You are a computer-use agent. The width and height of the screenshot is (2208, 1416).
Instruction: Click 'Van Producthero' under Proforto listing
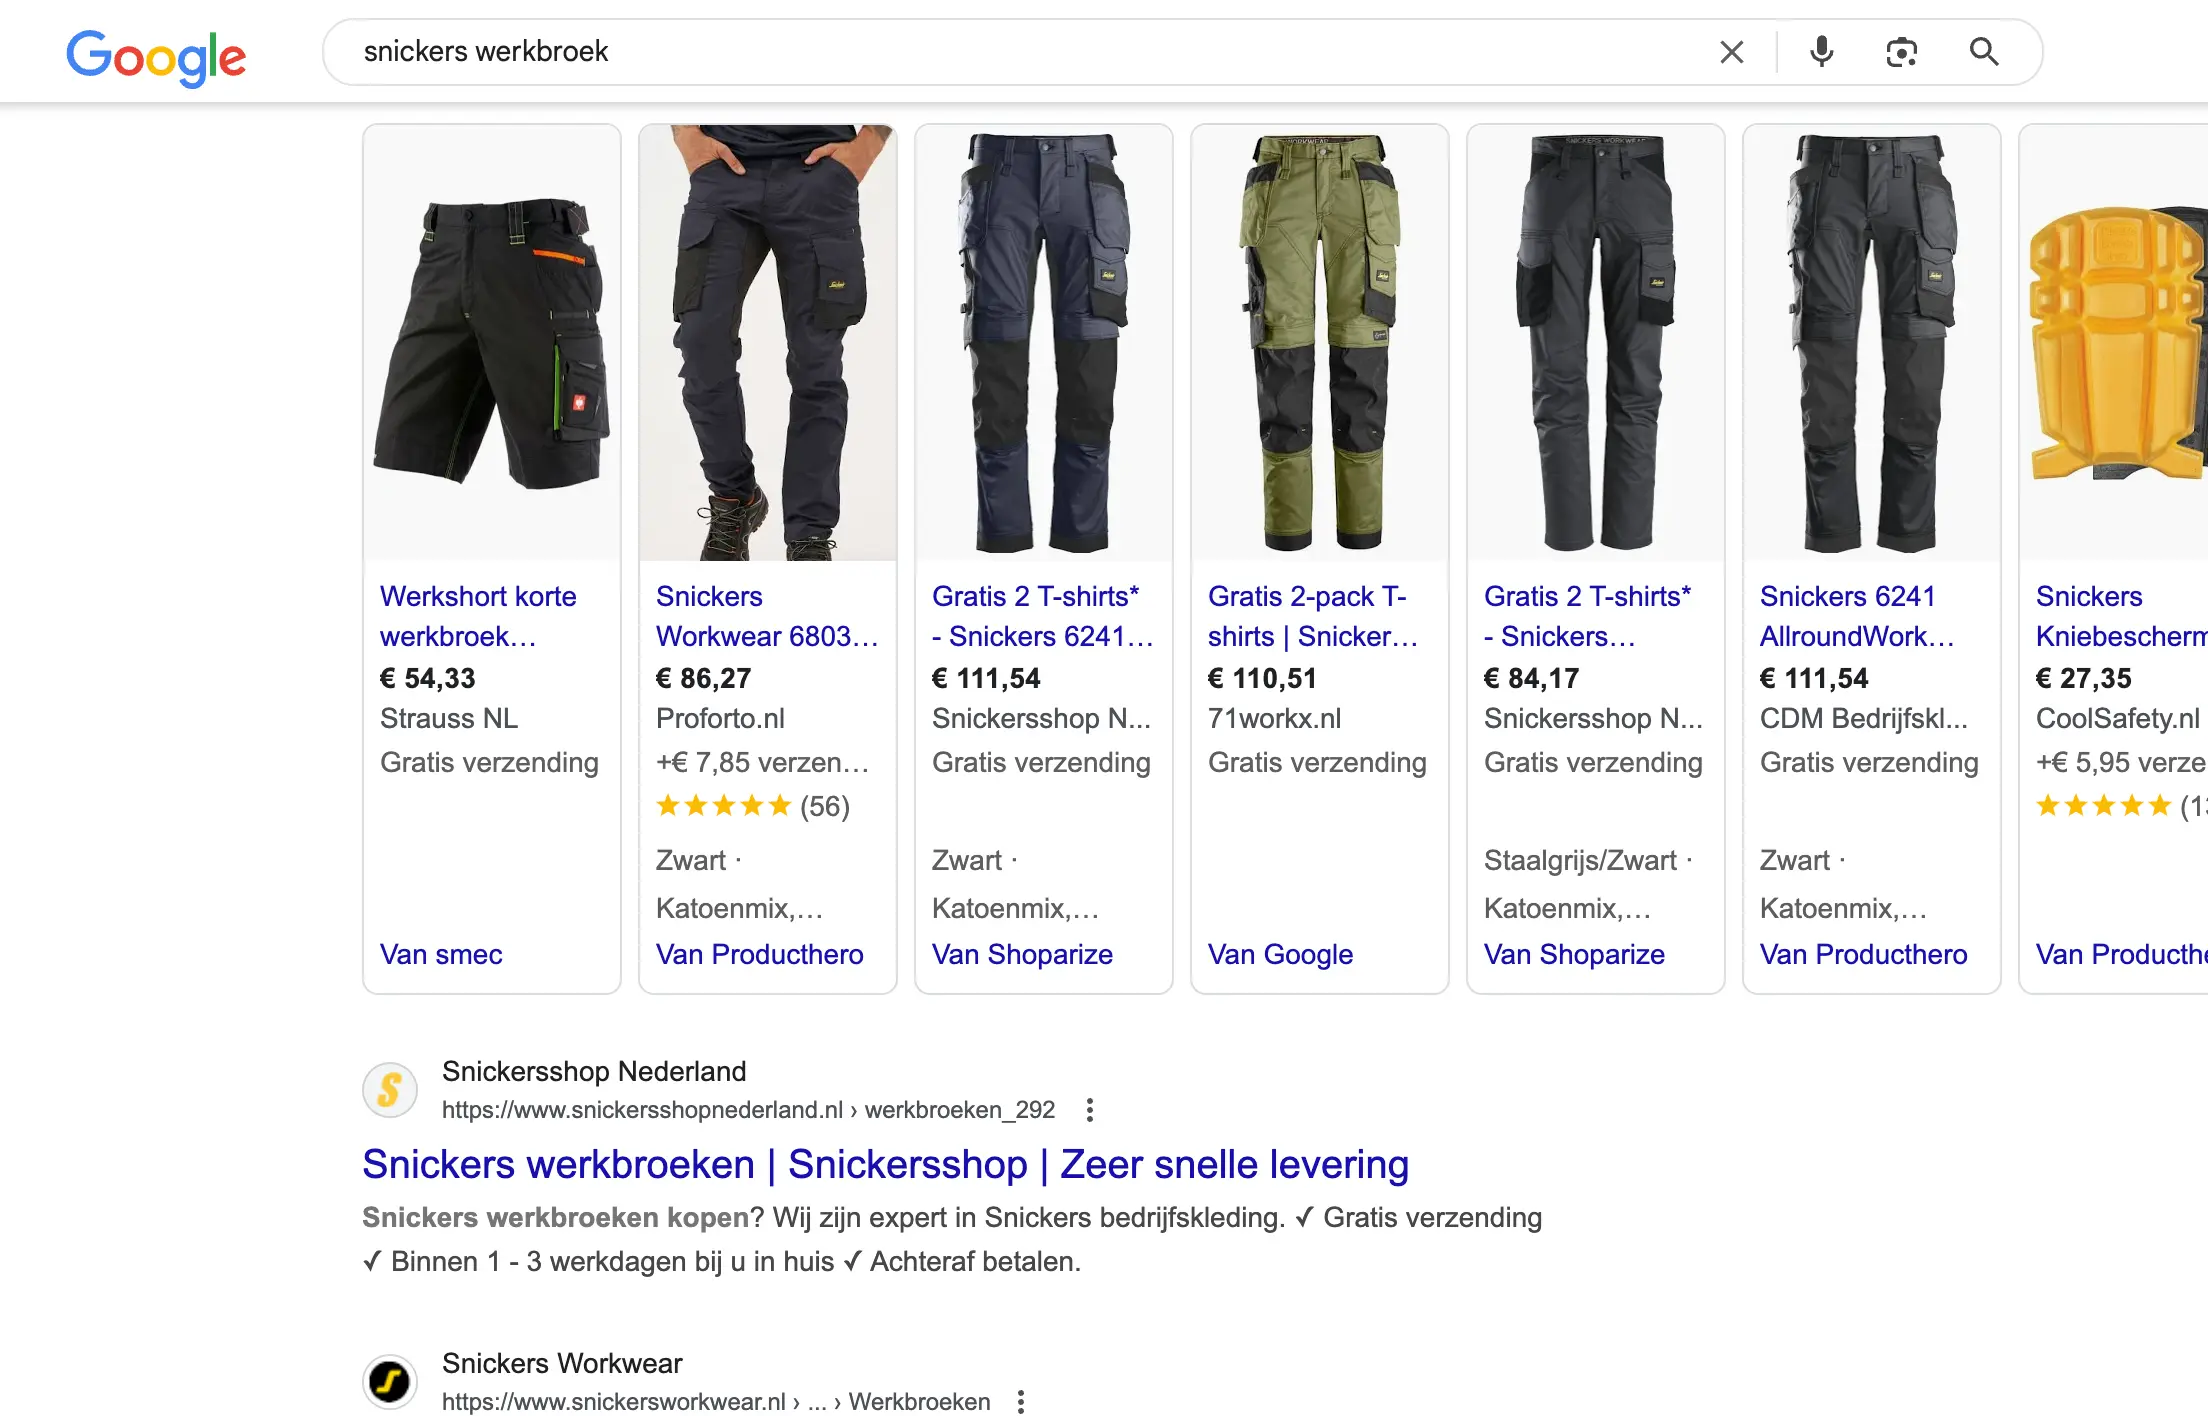pos(760,954)
